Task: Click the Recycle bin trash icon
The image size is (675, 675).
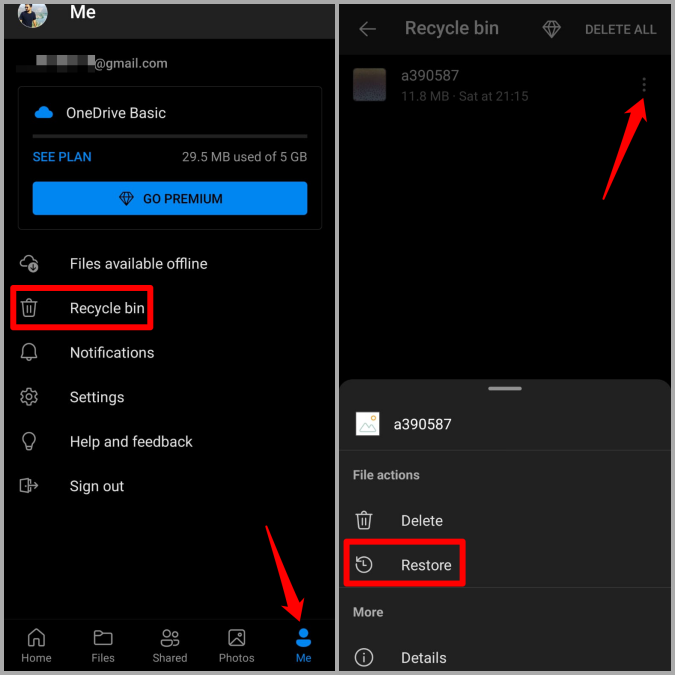Action: pos(29,308)
